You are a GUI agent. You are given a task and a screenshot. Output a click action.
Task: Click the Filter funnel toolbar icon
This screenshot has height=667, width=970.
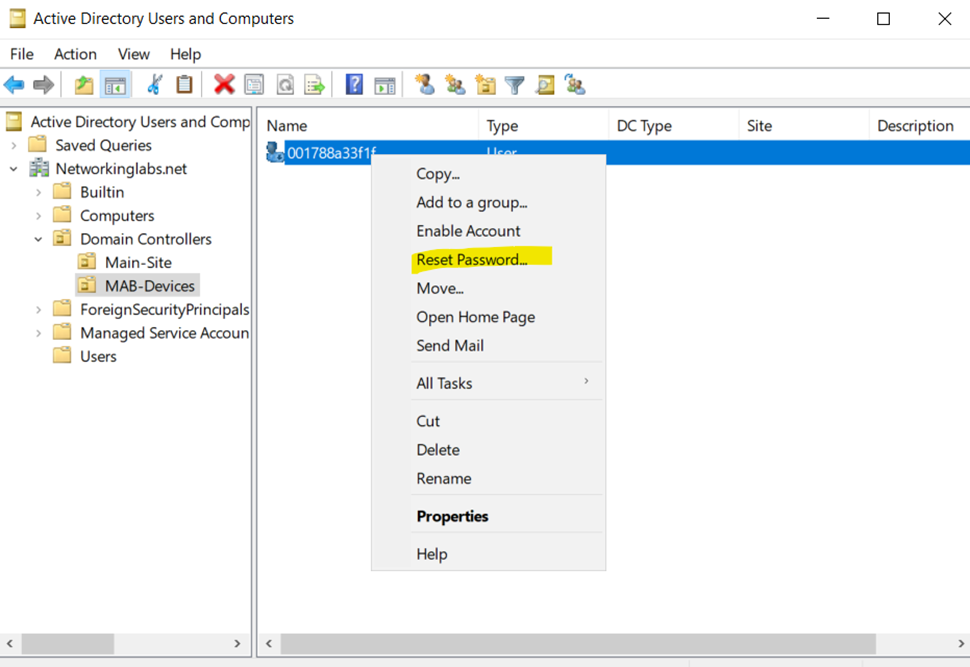point(514,85)
